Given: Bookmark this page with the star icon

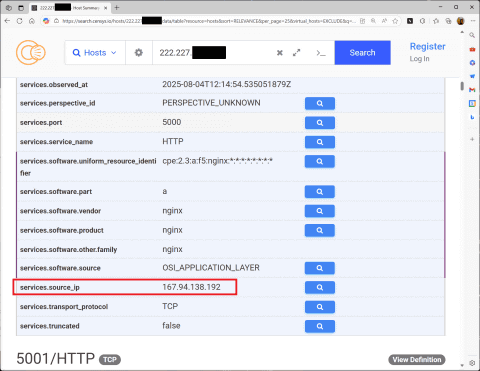Looking at the screenshot, I should point(395,21).
